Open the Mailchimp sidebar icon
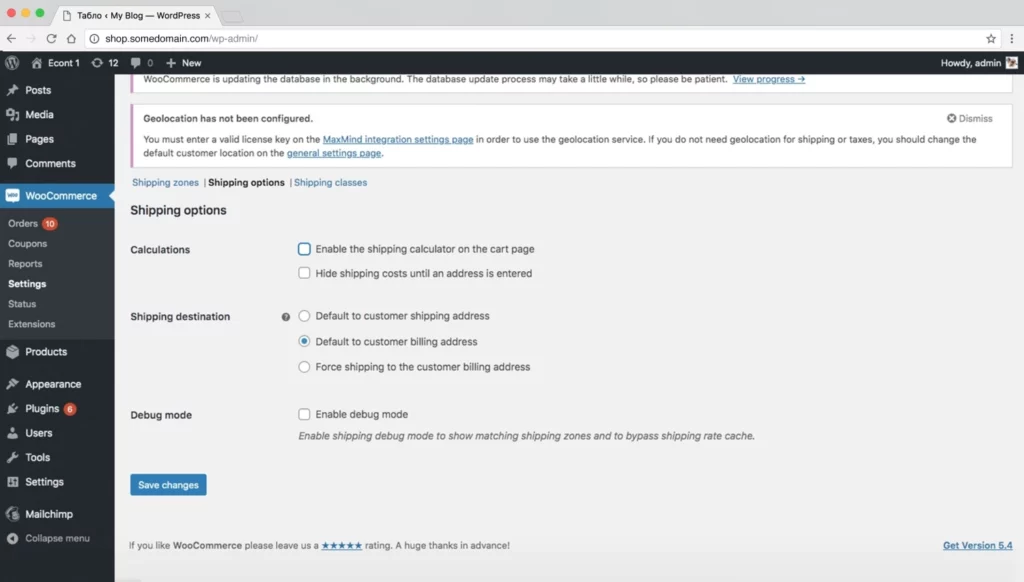Screen dimensions: 1024x582 coord(15,513)
